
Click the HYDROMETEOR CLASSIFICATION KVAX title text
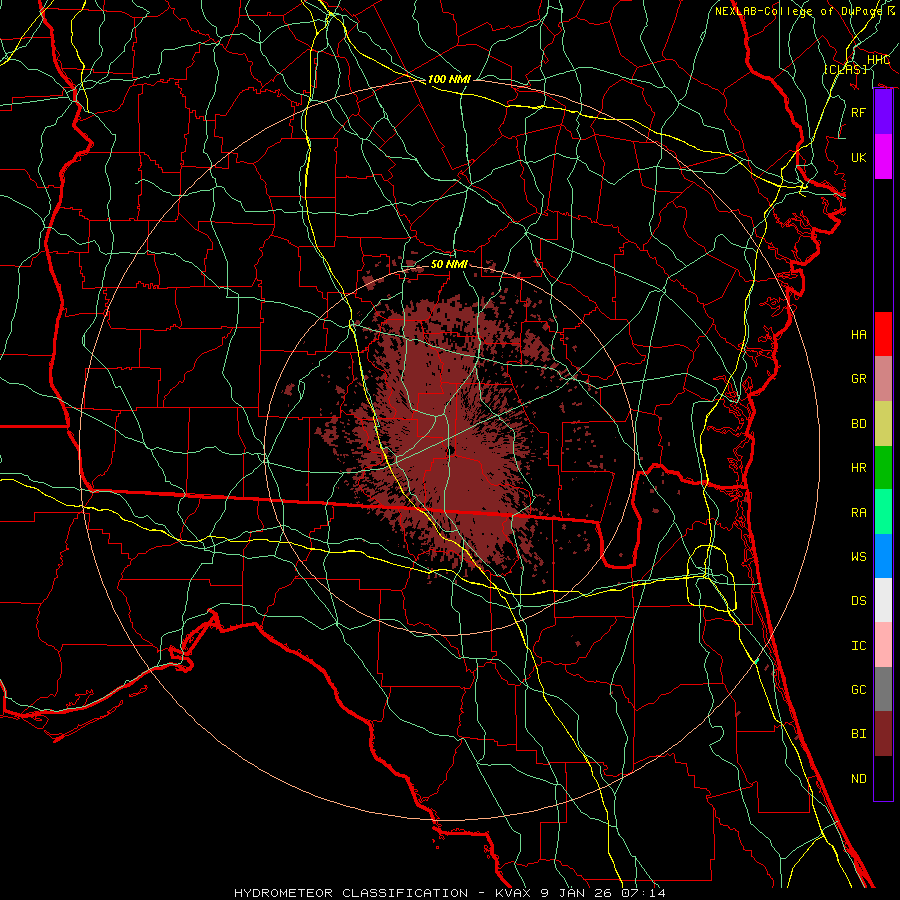[x=450, y=893]
